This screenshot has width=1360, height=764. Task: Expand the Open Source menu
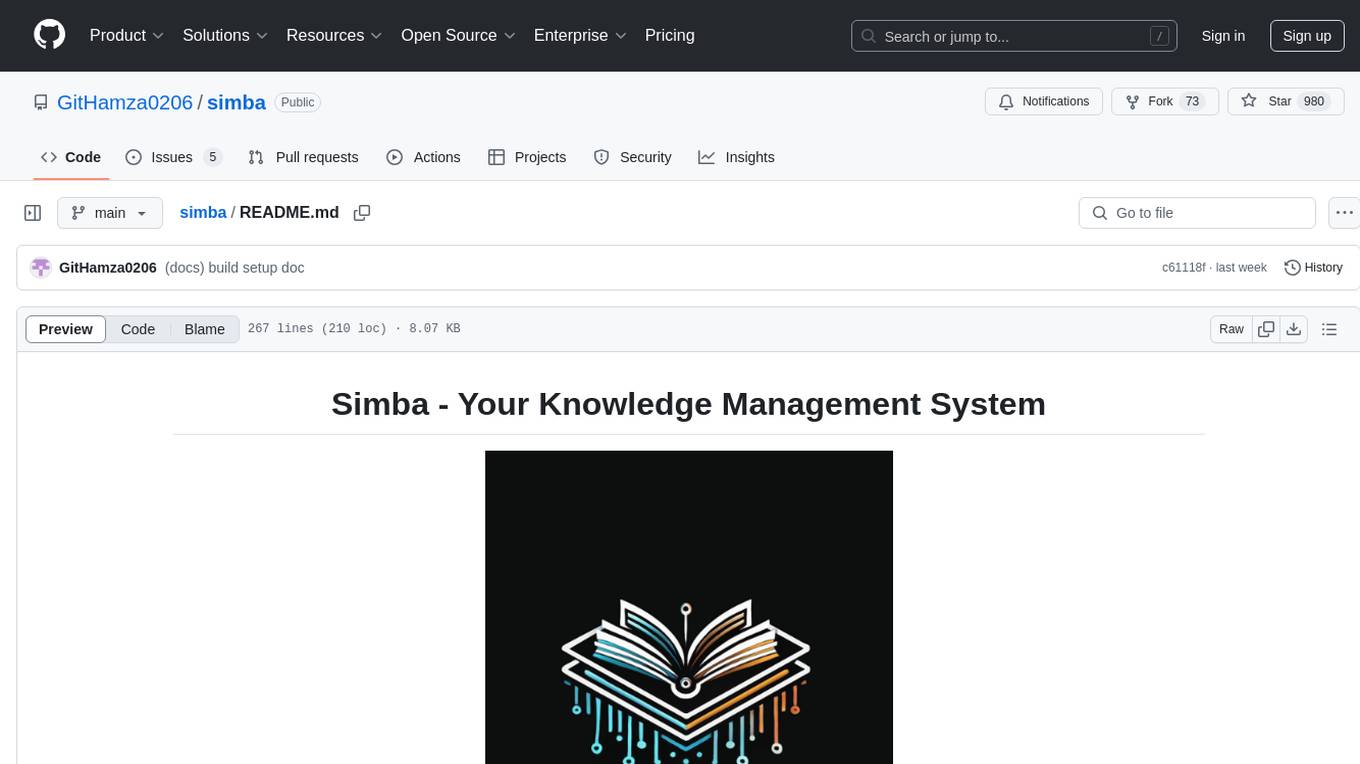click(458, 35)
